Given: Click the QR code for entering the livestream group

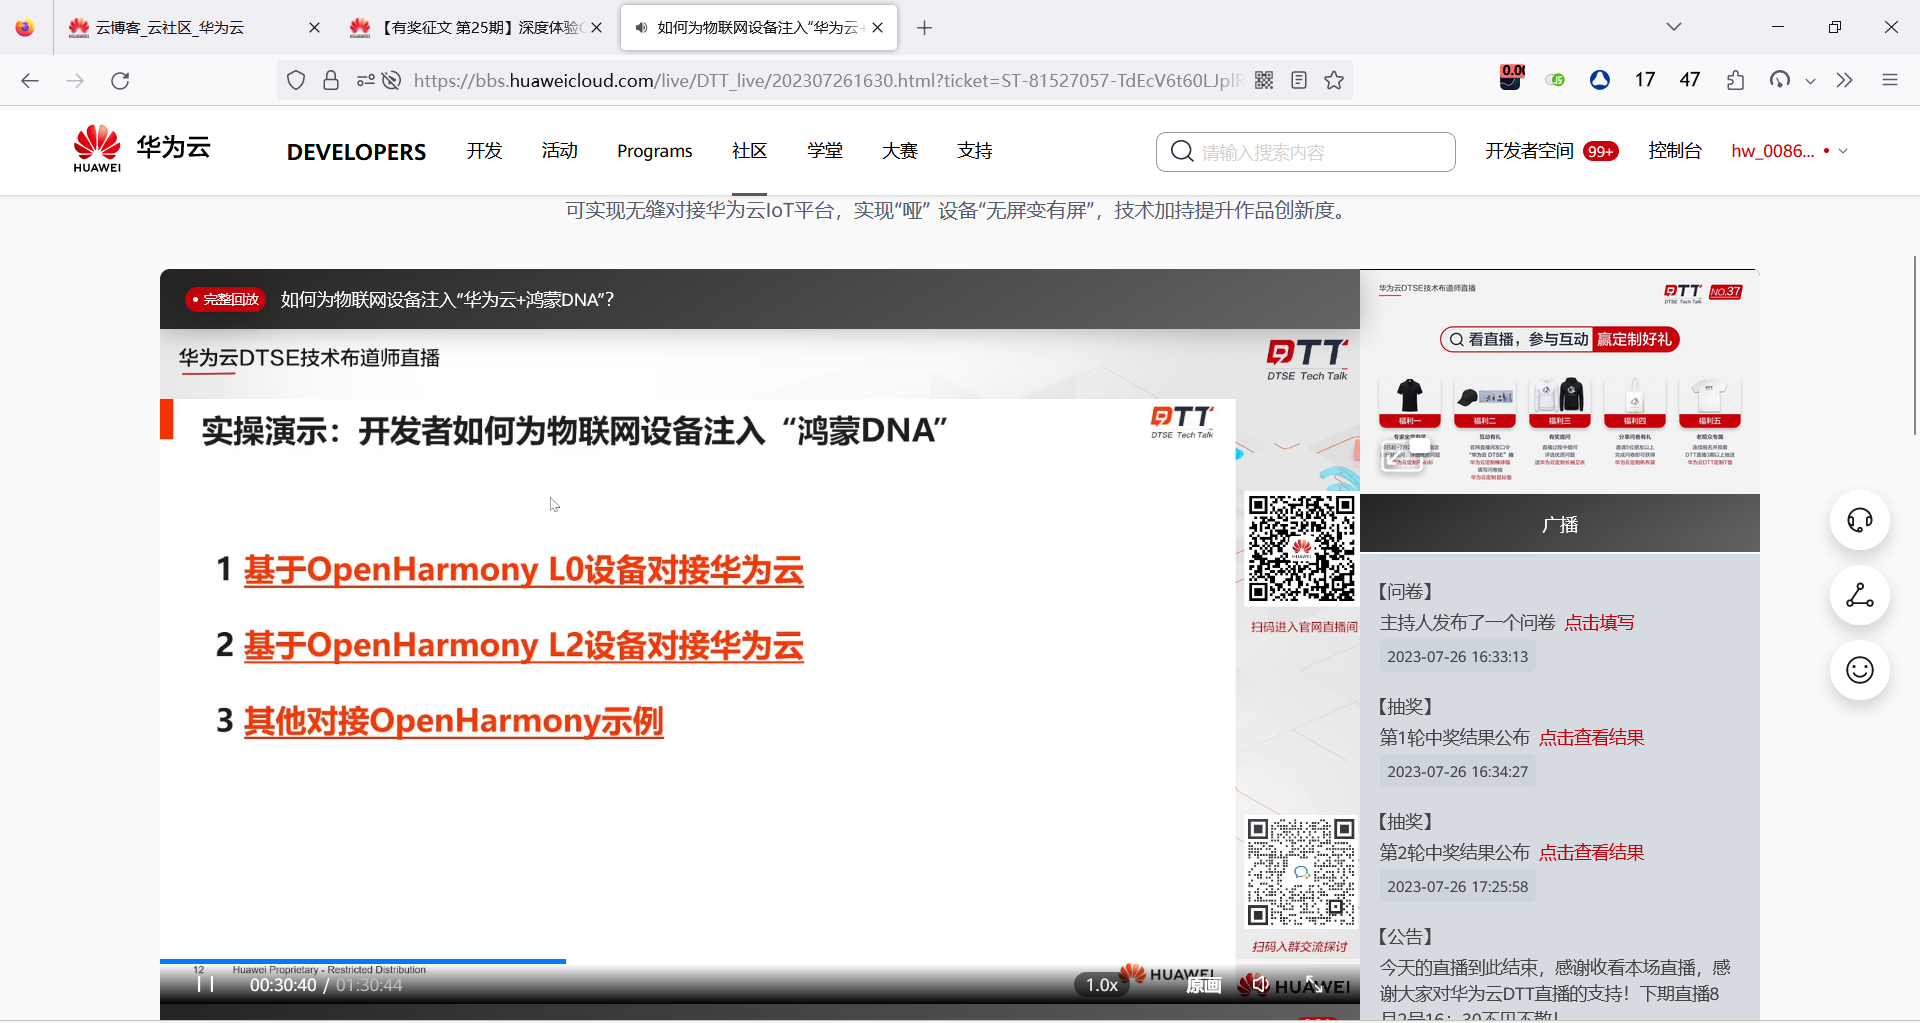Looking at the screenshot, I should pyautogui.click(x=1300, y=871).
